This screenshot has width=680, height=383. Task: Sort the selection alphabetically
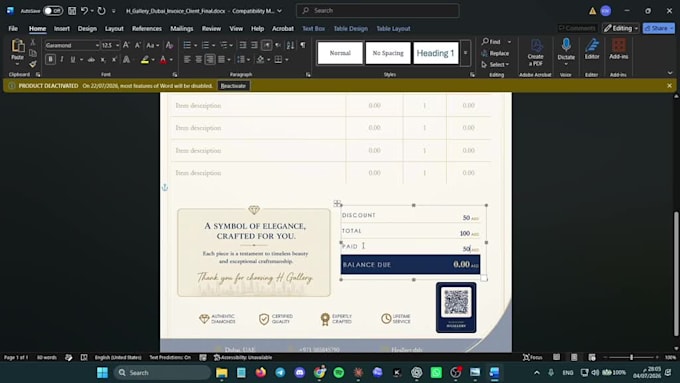291,45
